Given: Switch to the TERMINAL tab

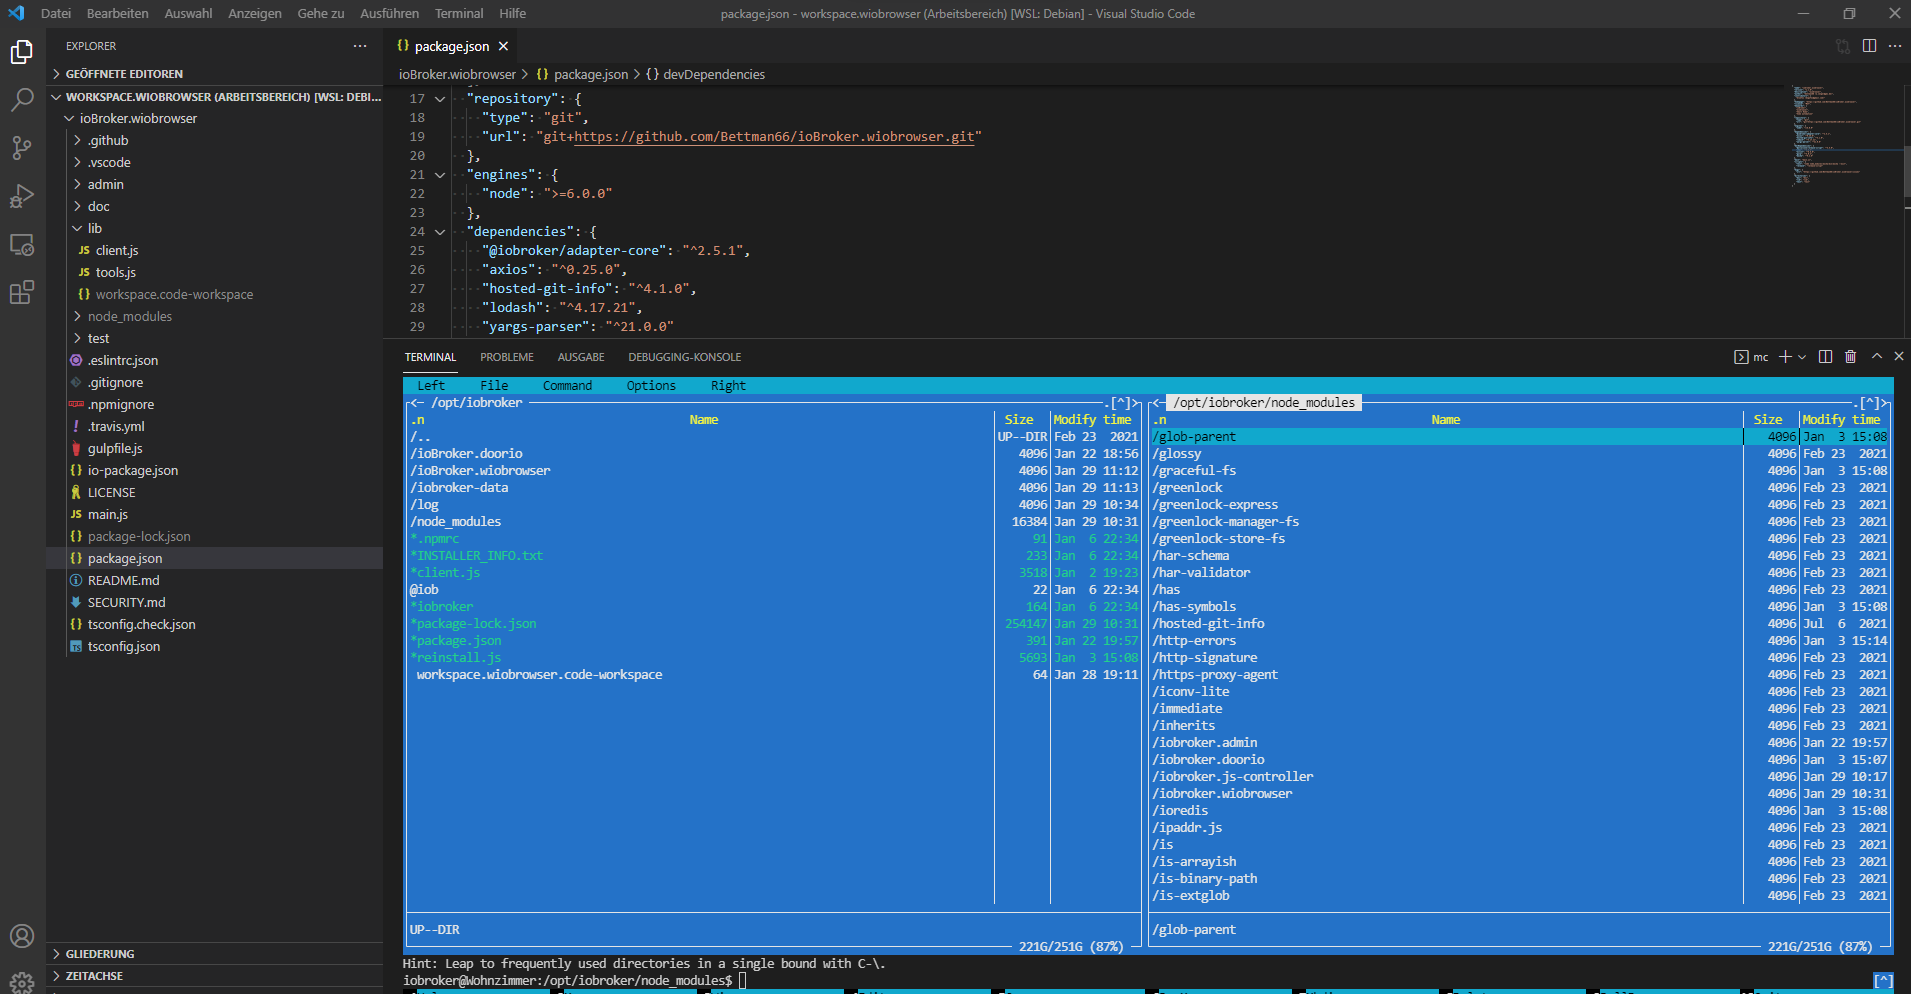Looking at the screenshot, I should coord(430,357).
